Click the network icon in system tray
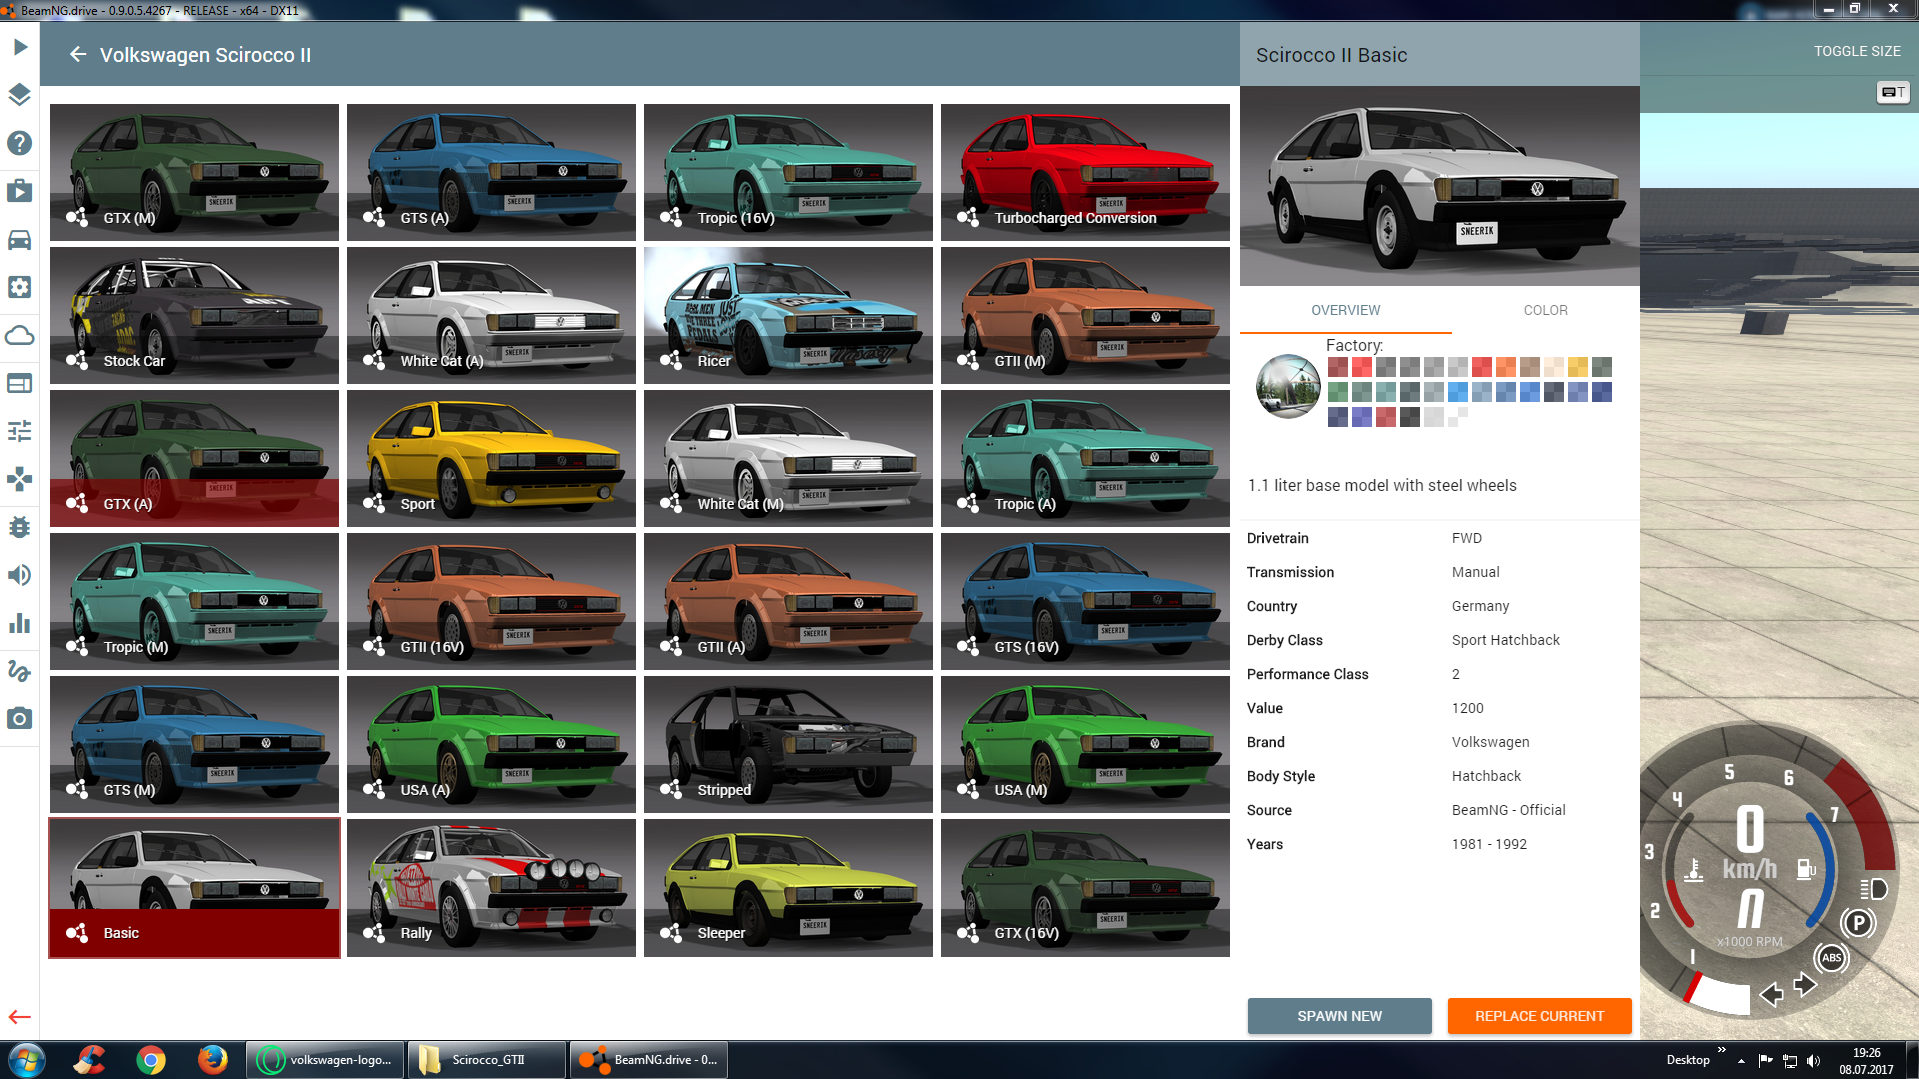 (1790, 1061)
